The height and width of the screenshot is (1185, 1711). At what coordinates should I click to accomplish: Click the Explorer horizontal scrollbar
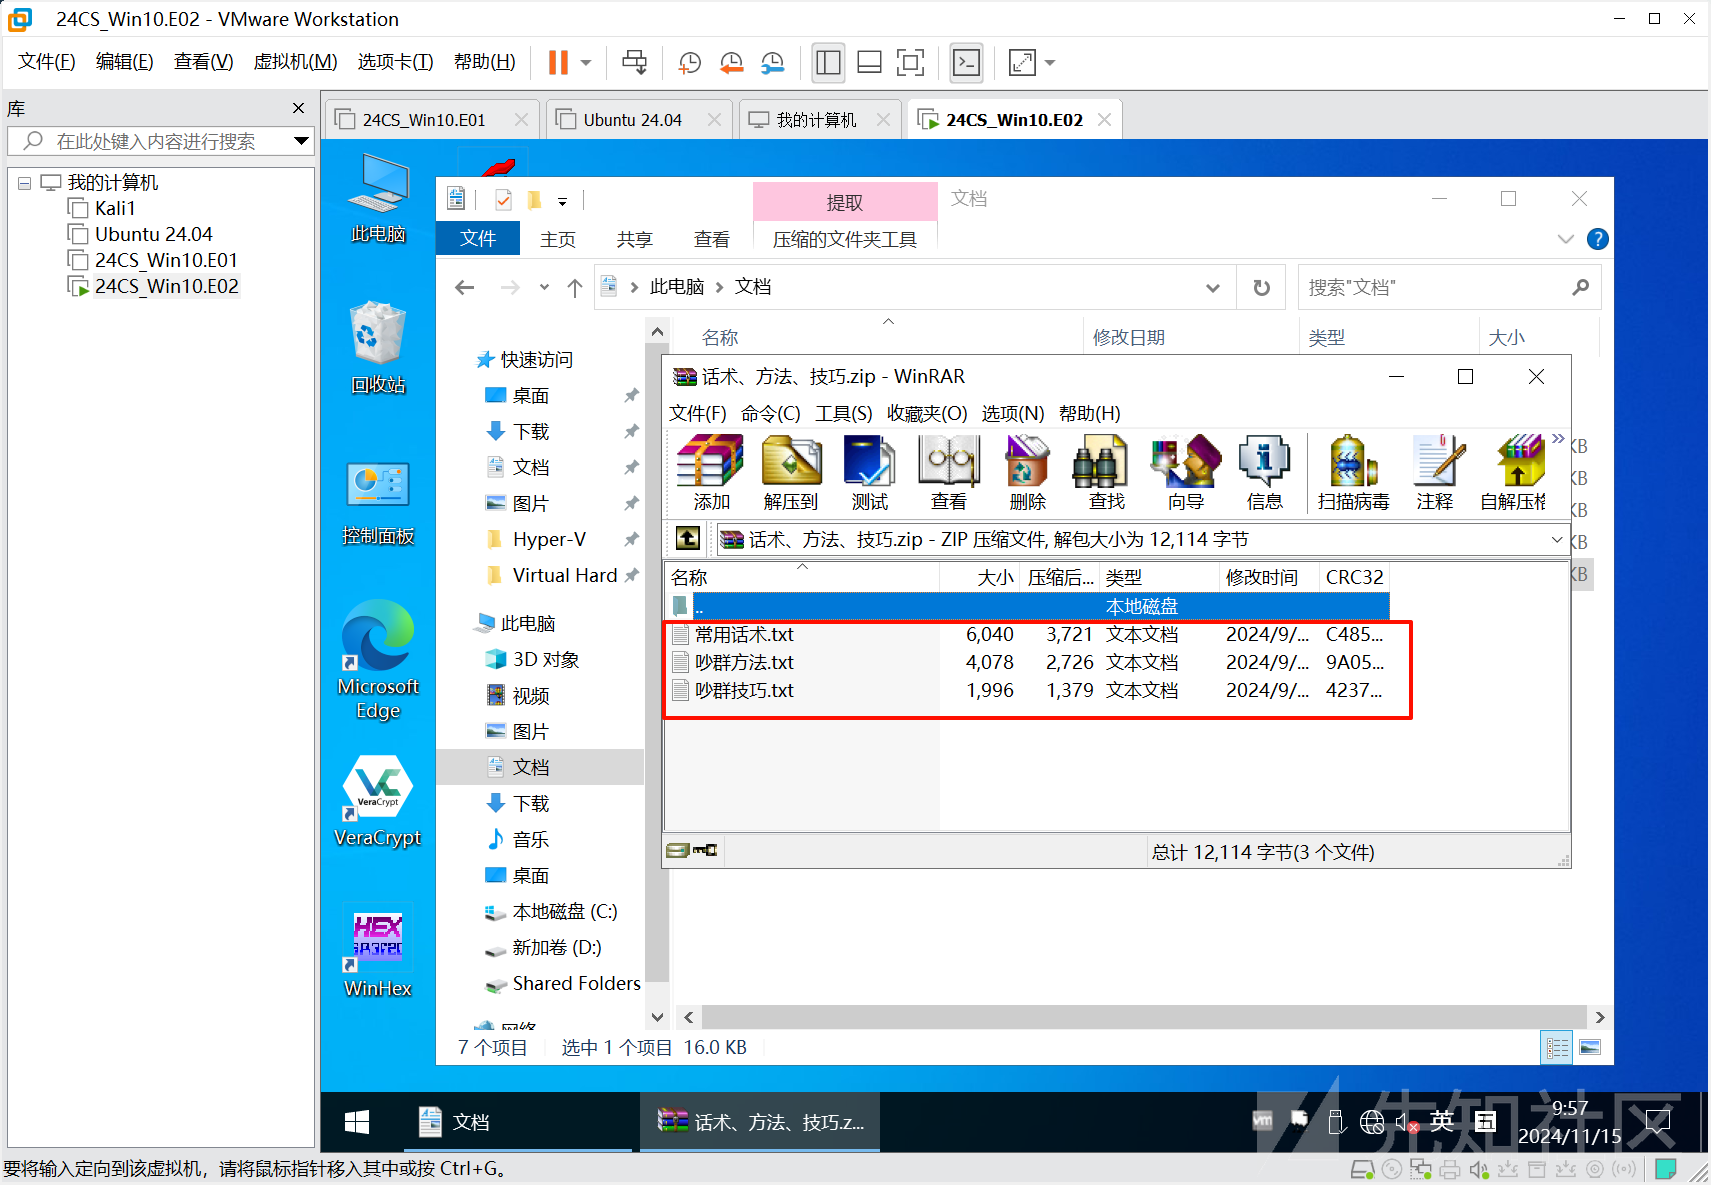tap(1142, 1017)
